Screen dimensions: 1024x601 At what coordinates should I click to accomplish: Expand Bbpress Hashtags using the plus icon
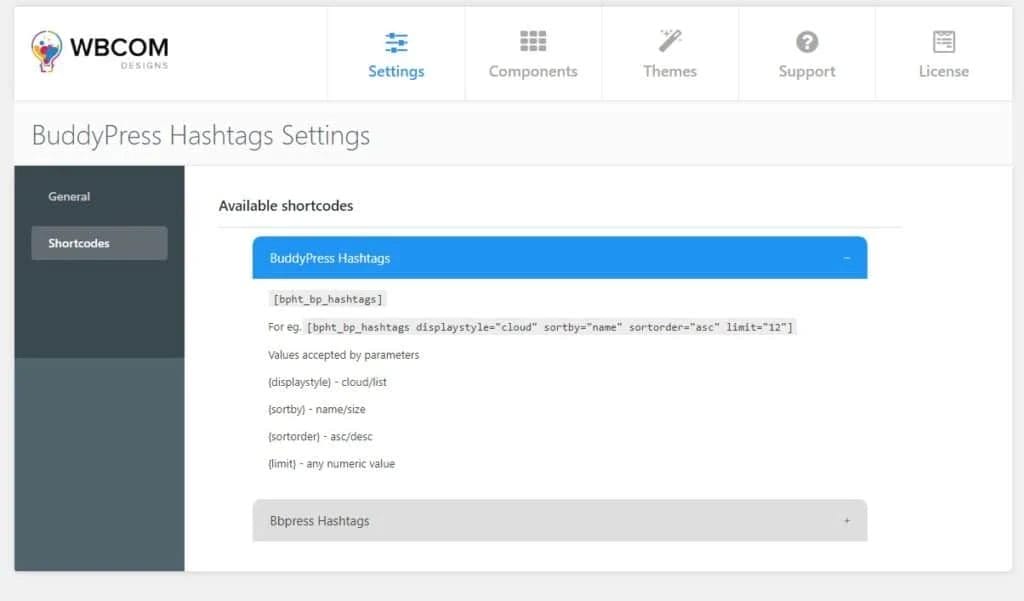pyautogui.click(x=847, y=521)
